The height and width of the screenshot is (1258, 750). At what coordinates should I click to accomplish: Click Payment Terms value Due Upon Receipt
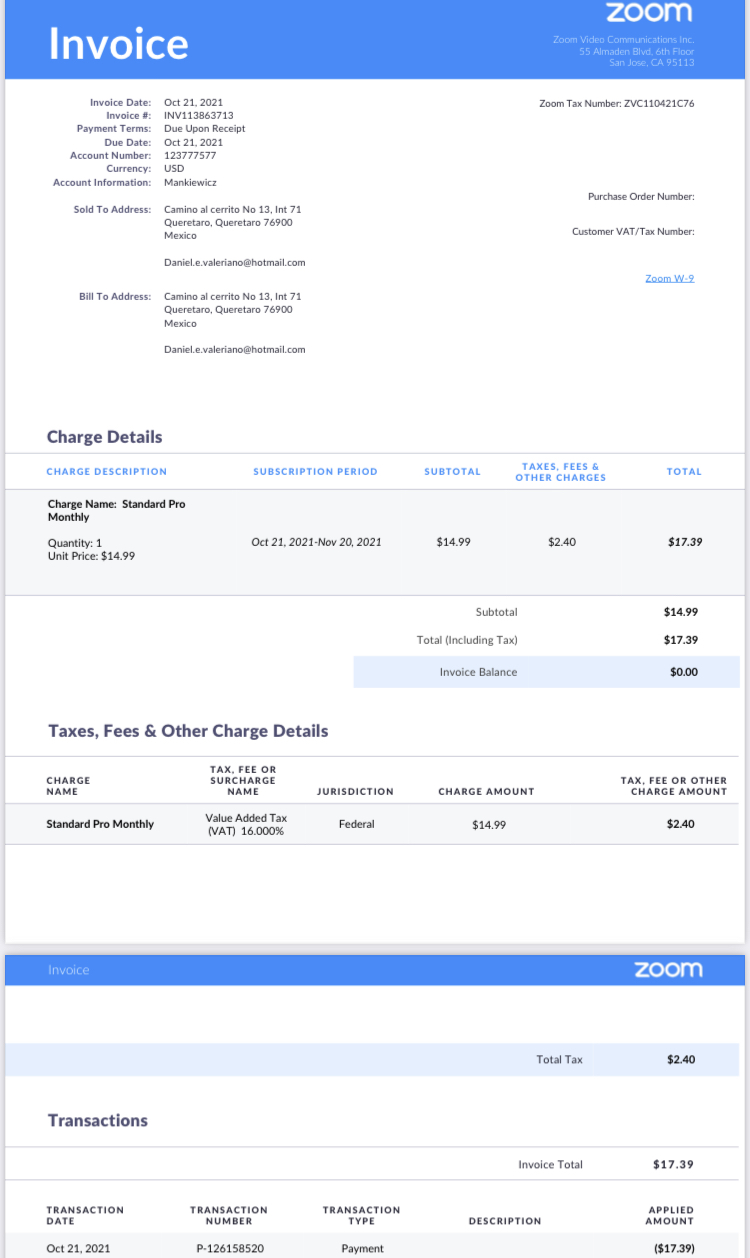click(x=205, y=129)
